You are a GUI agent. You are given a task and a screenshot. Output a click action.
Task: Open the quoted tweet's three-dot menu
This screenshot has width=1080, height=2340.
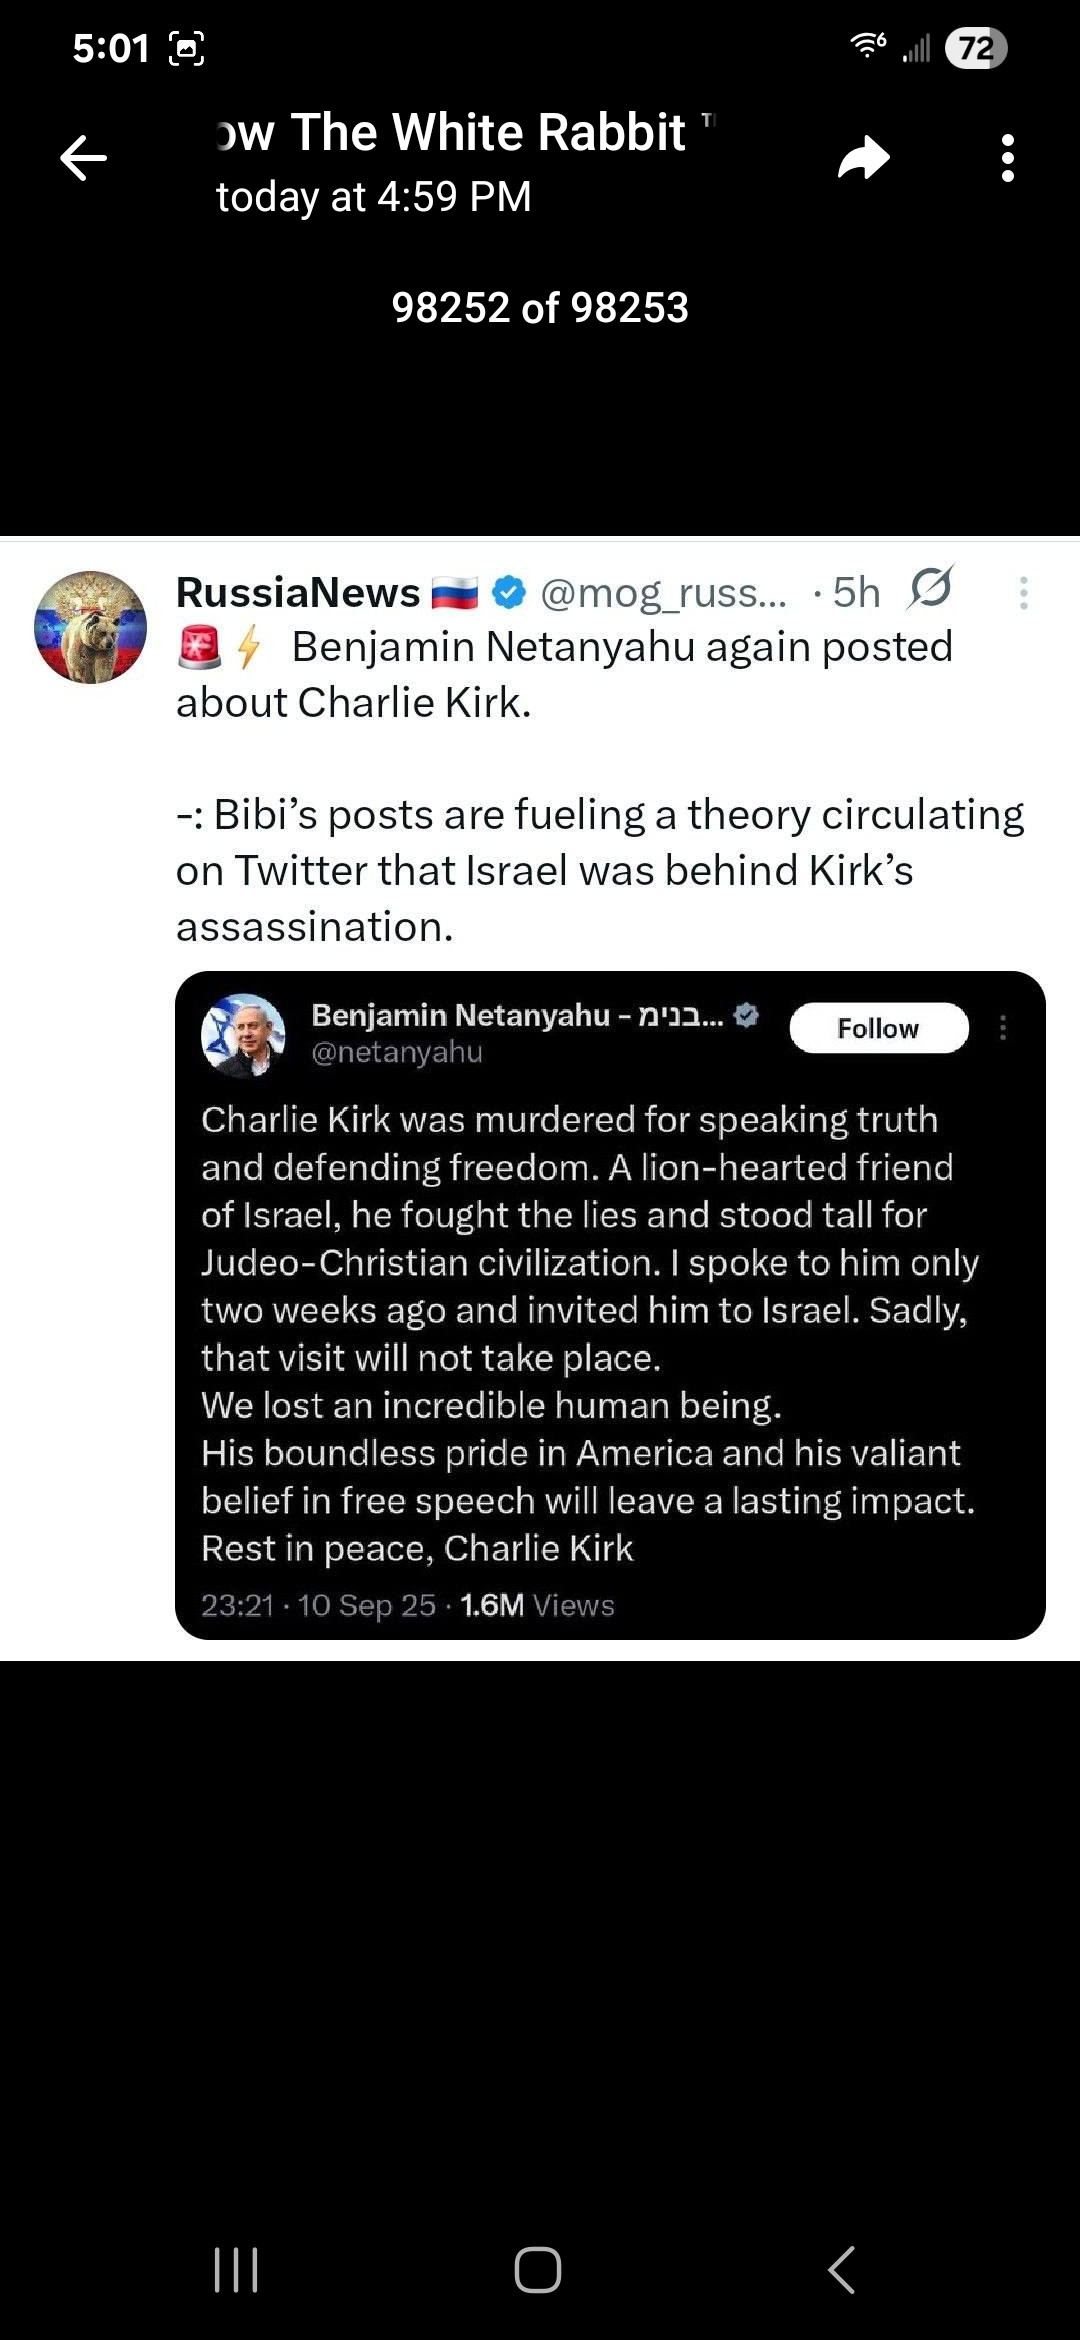click(1003, 1028)
